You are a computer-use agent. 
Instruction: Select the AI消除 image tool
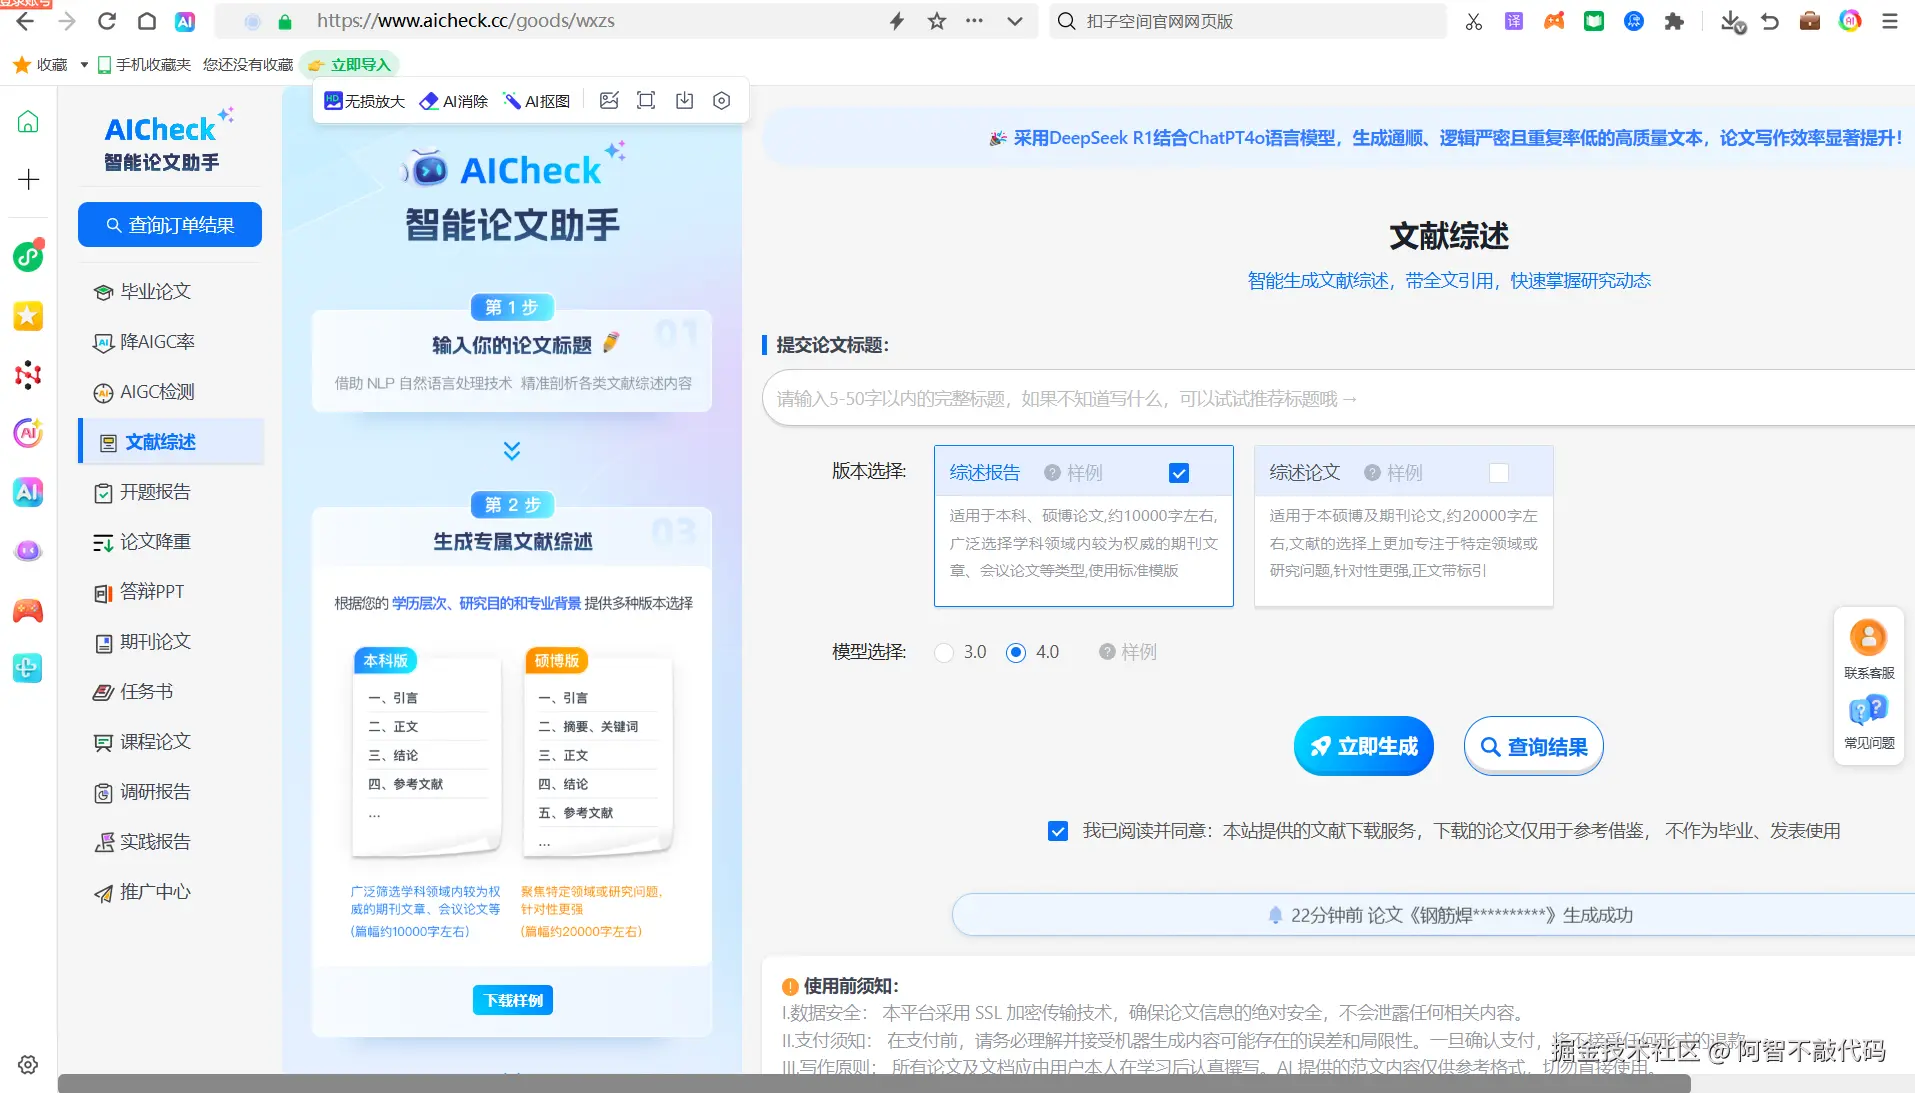pos(454,101)
